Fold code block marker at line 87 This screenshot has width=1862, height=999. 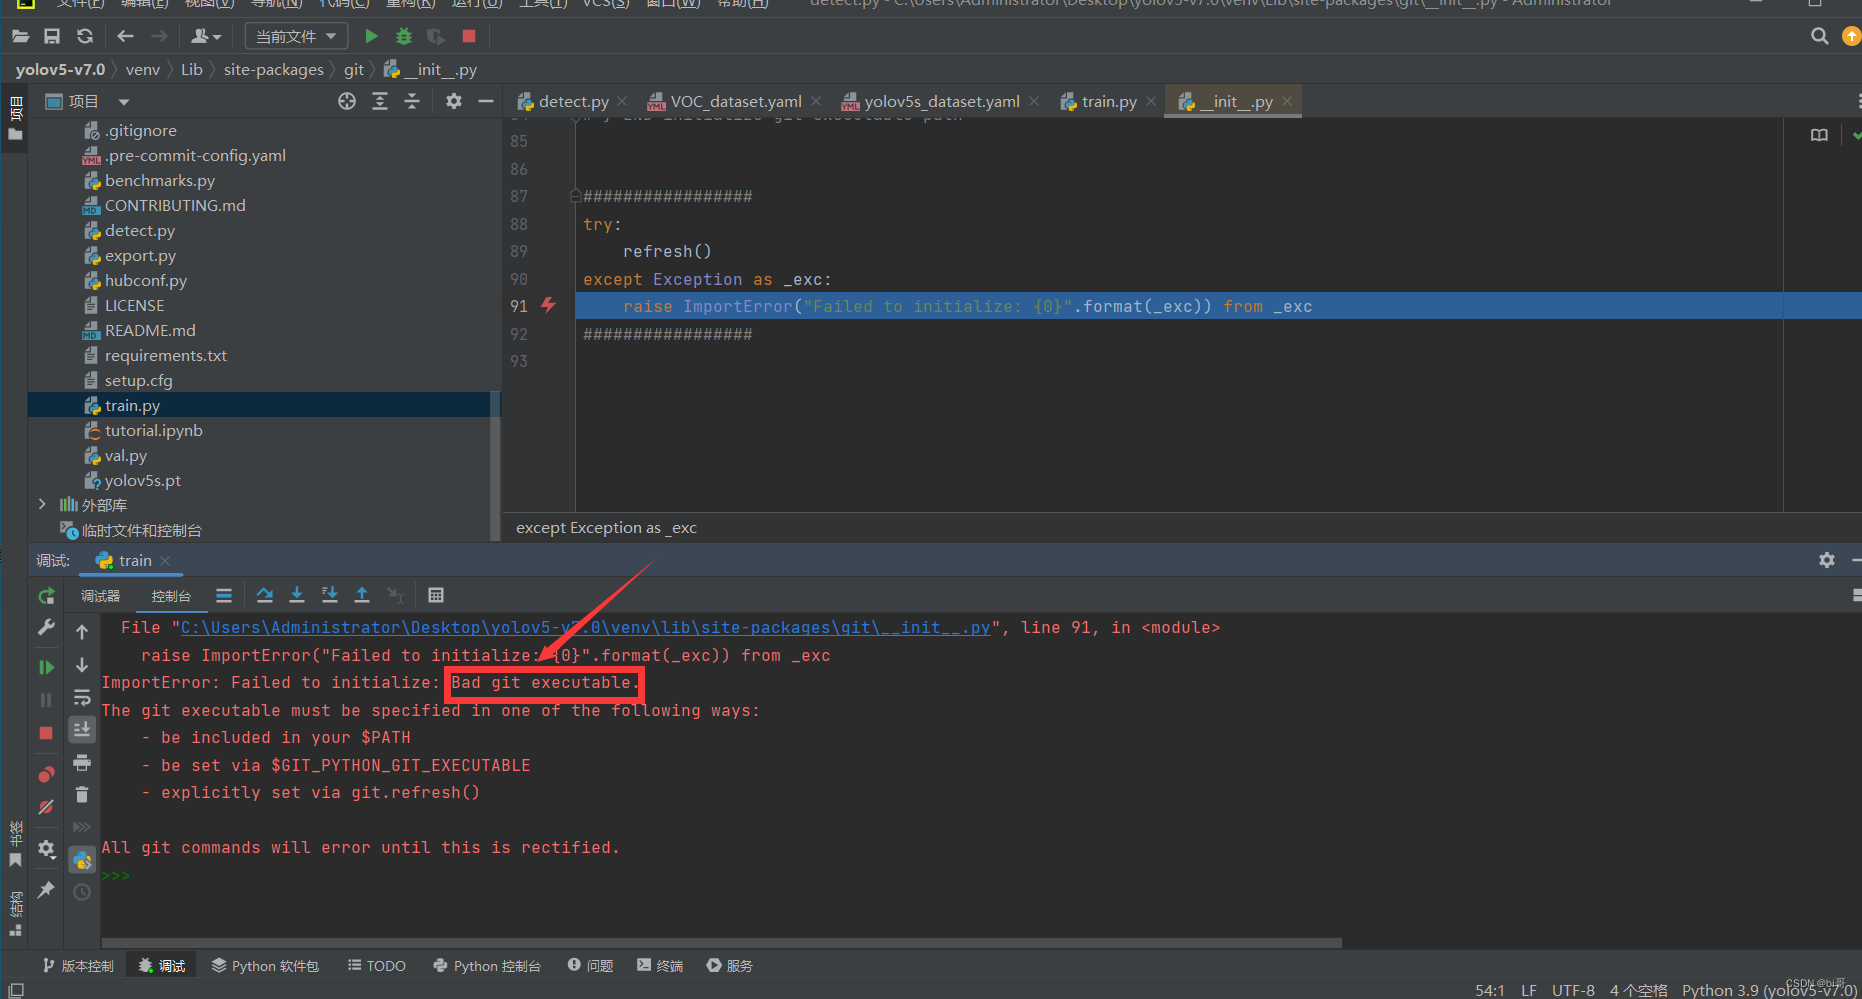coord(576,196)
